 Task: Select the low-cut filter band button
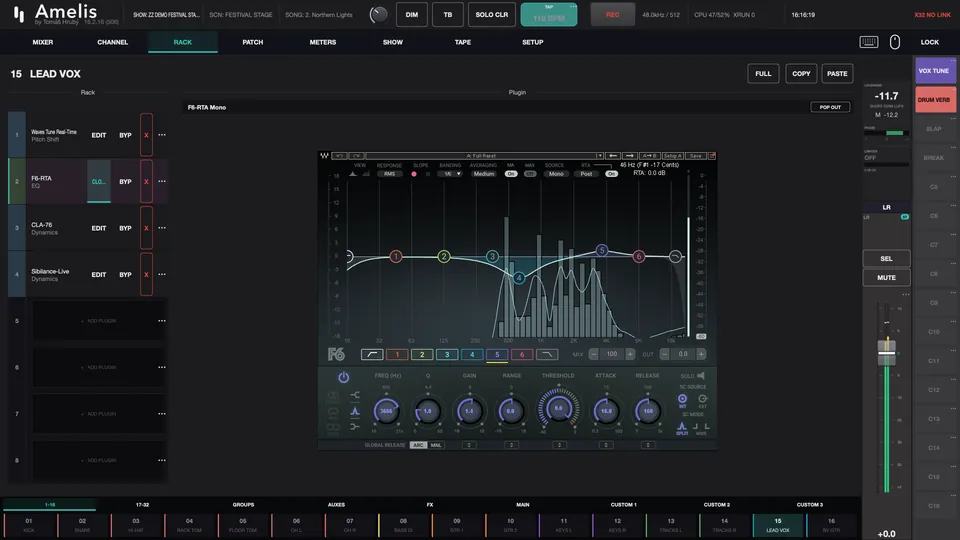tap(372, 354)
